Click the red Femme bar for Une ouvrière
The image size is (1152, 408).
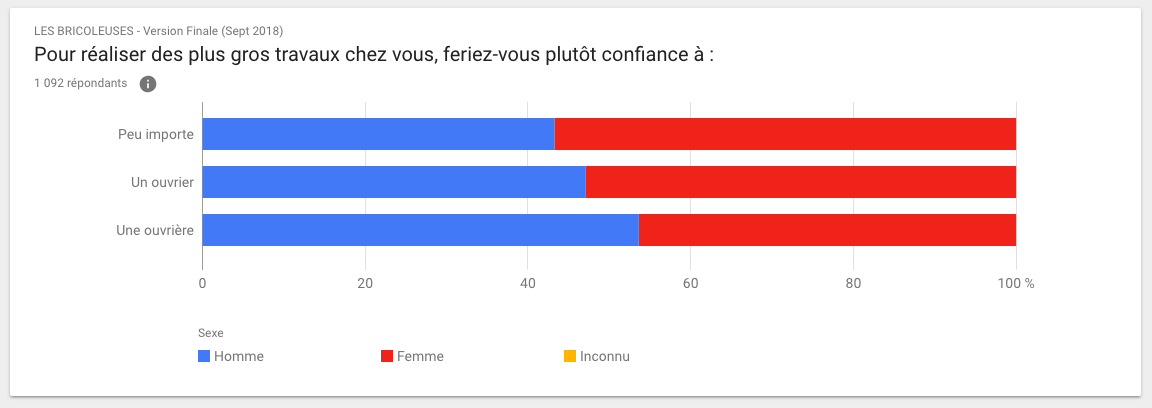(x=827, y=230)
